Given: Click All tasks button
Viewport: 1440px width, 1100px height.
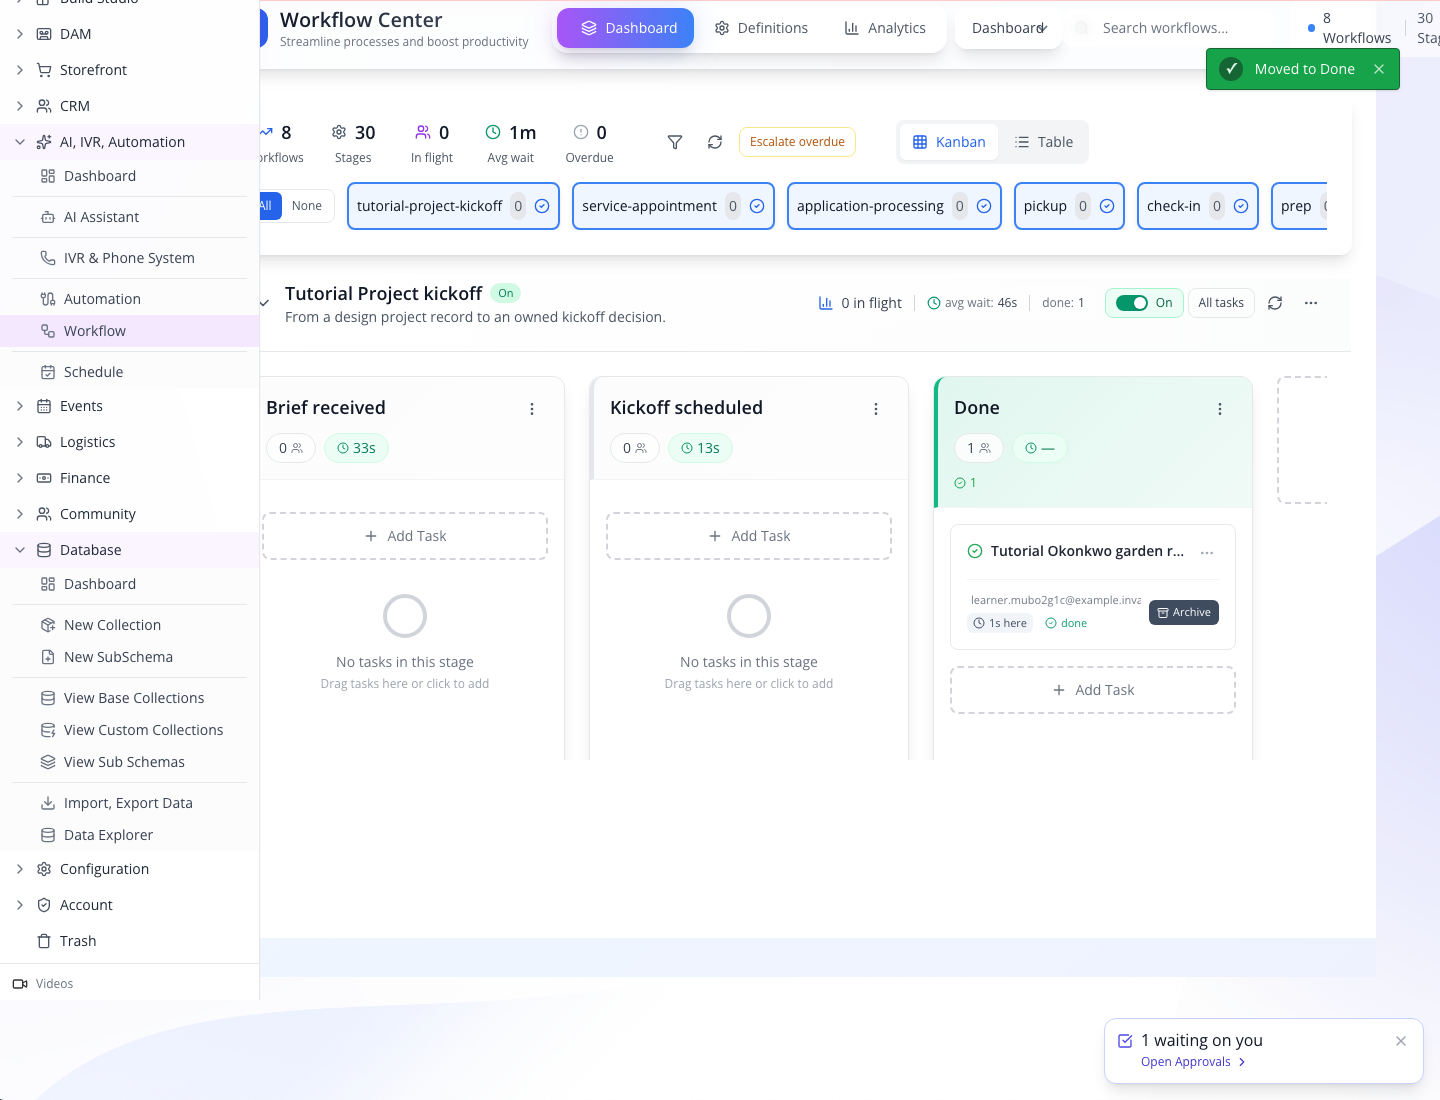Looking at the screenshot, I should click(x=1221, y=303).
